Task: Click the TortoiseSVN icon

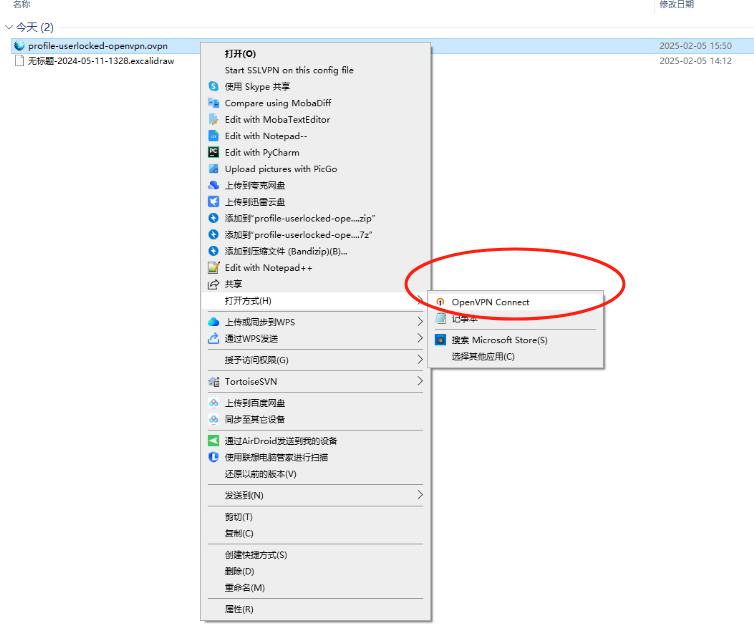Action: 214,382
